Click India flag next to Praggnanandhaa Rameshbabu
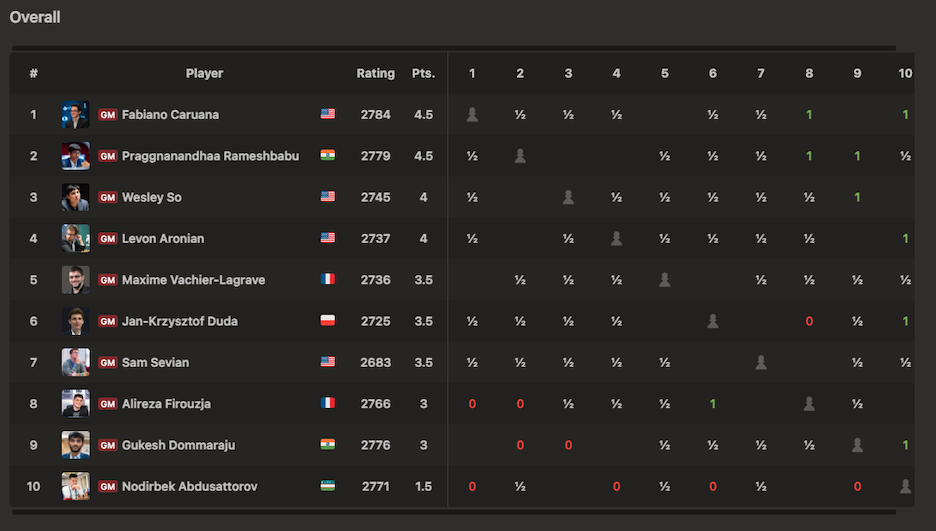The height and width of the screenshot is (531, 936). tap(328, 156)
